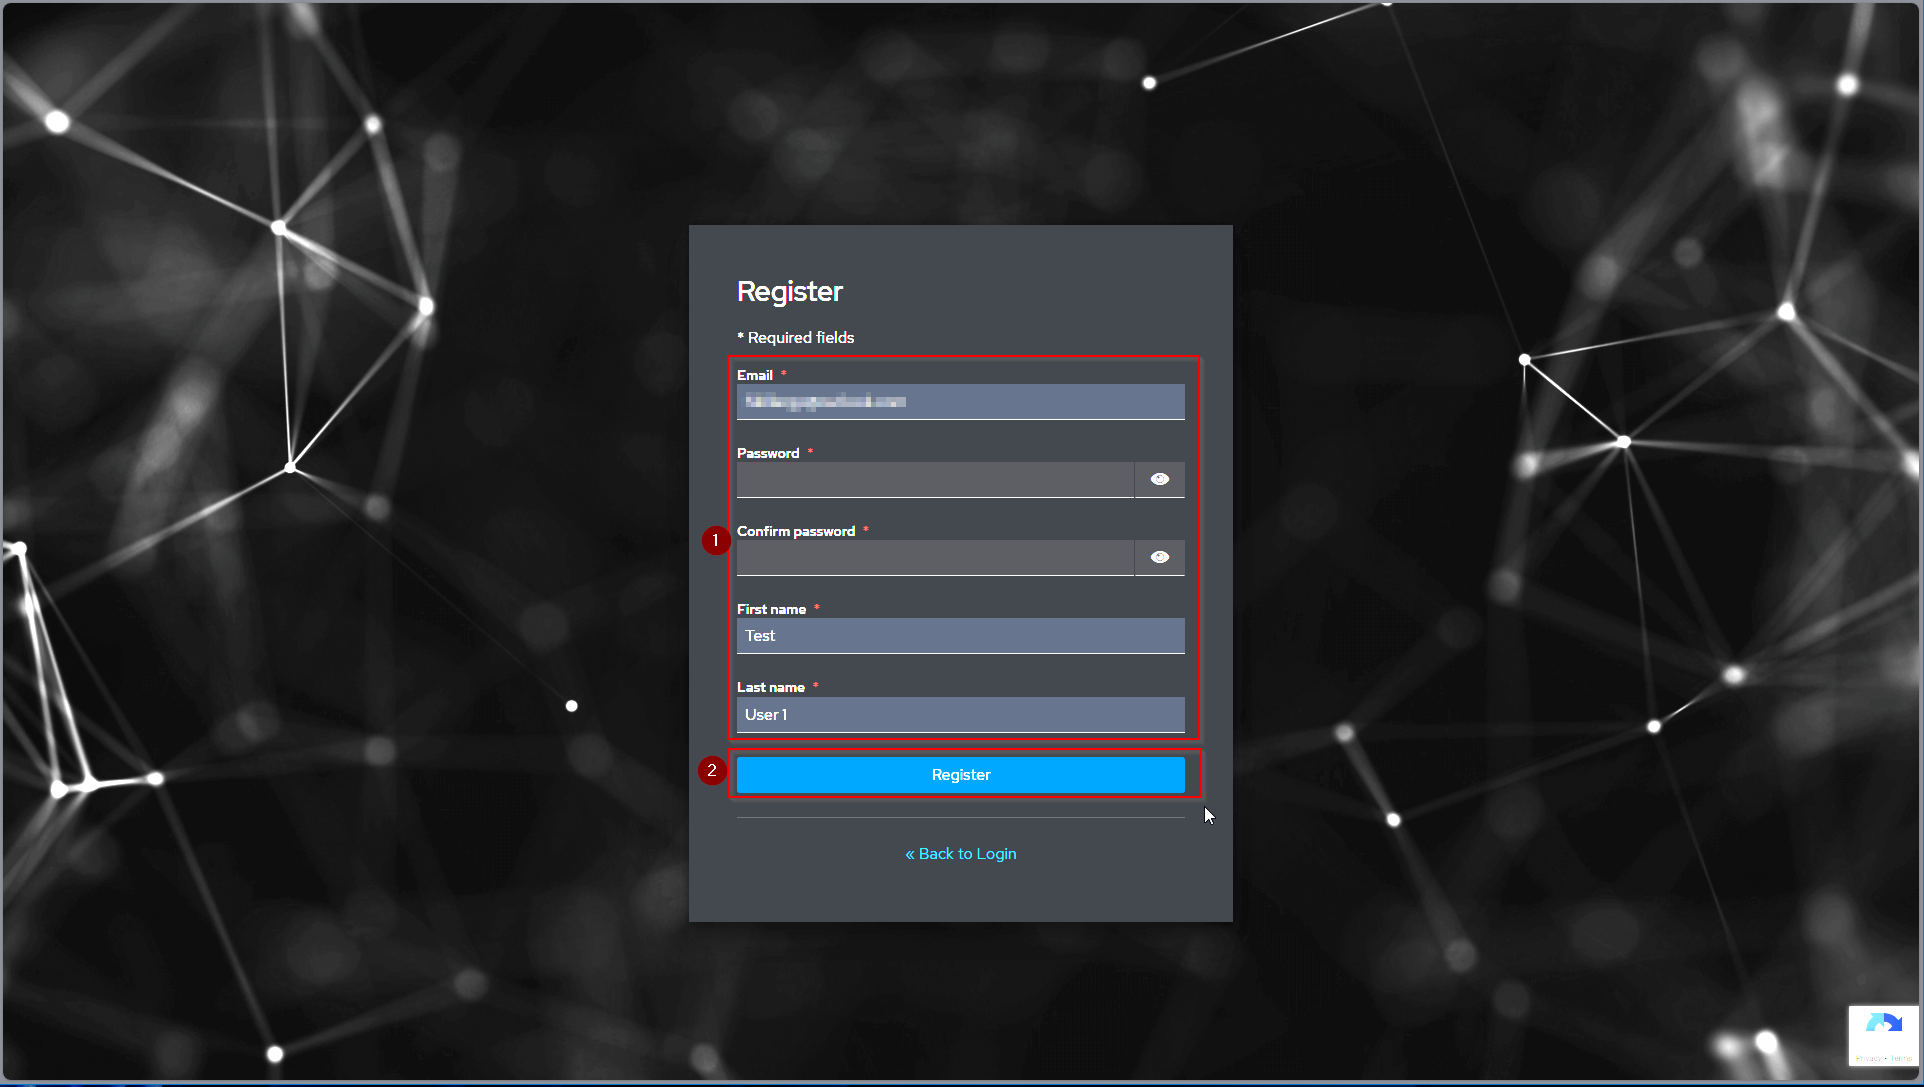
Task: Show the Password field's hidden text
Action: coord(1160,480)
